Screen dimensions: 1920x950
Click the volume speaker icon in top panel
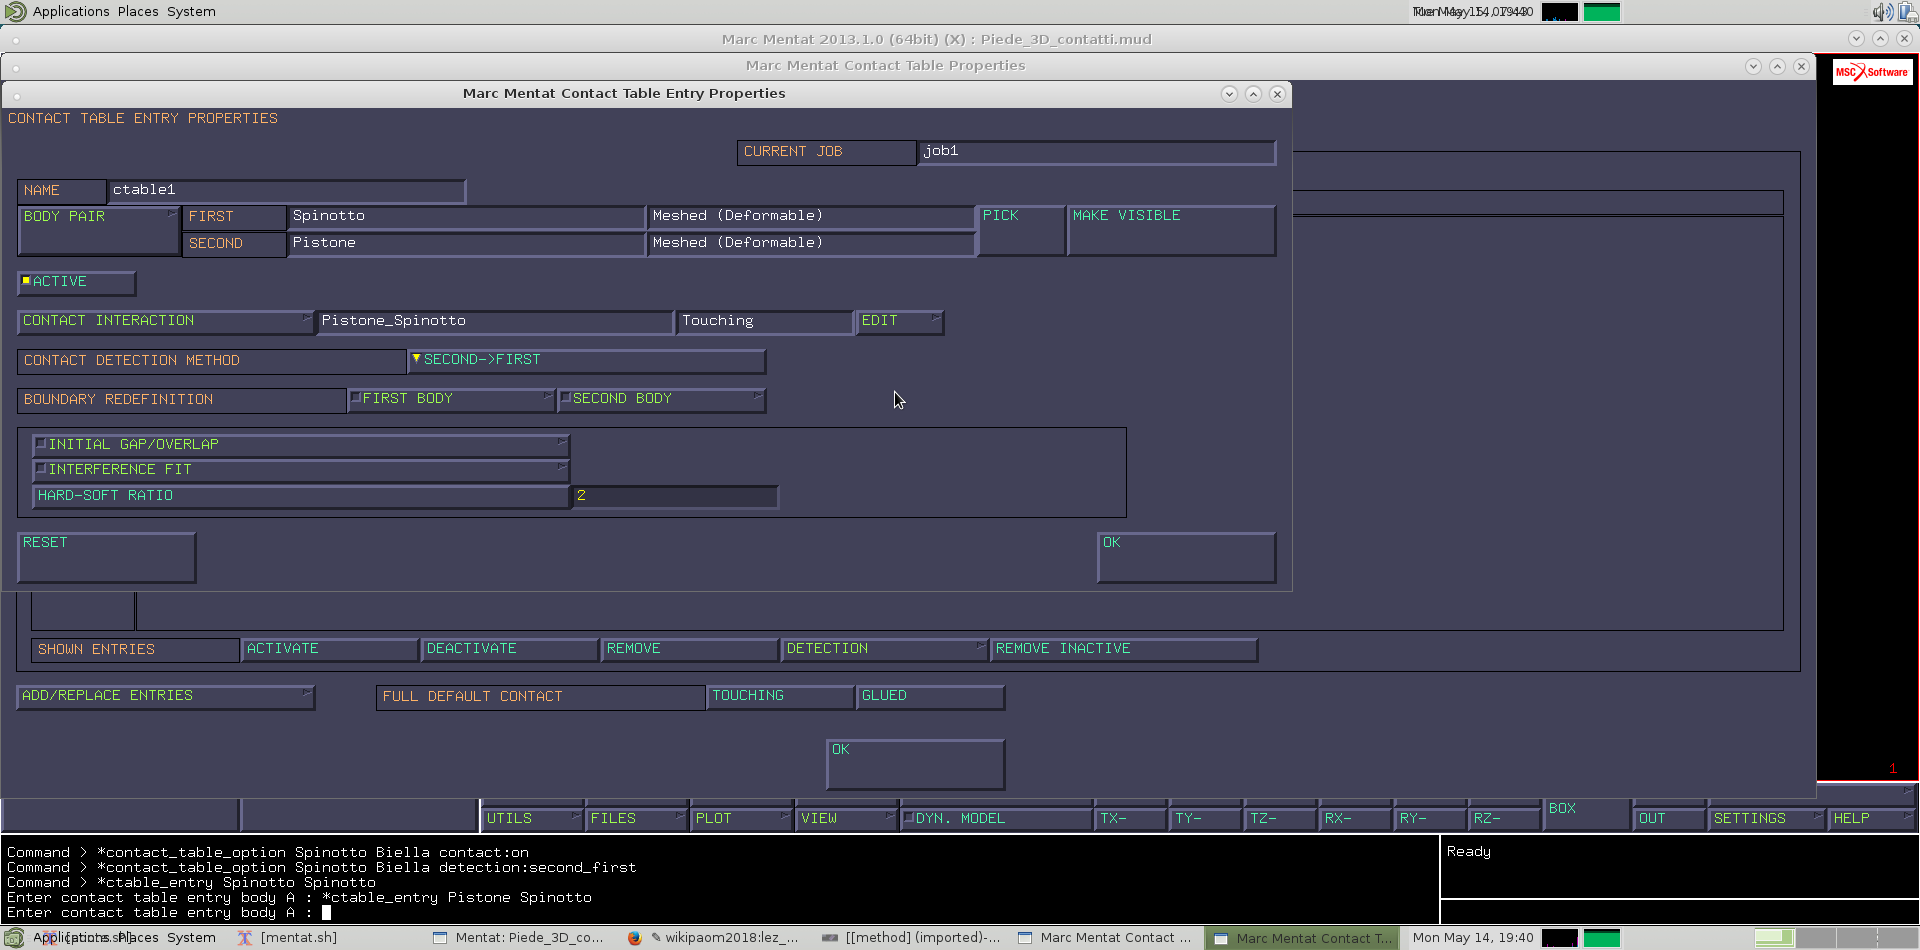(1882, 12)
